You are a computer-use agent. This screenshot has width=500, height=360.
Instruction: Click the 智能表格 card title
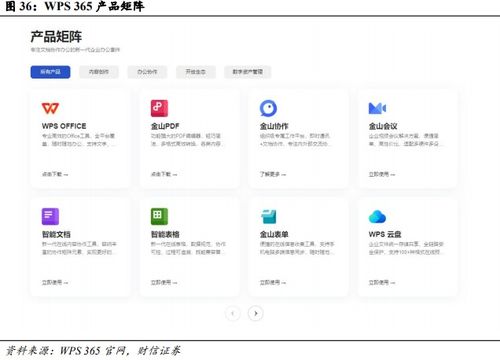click(165, 234)
